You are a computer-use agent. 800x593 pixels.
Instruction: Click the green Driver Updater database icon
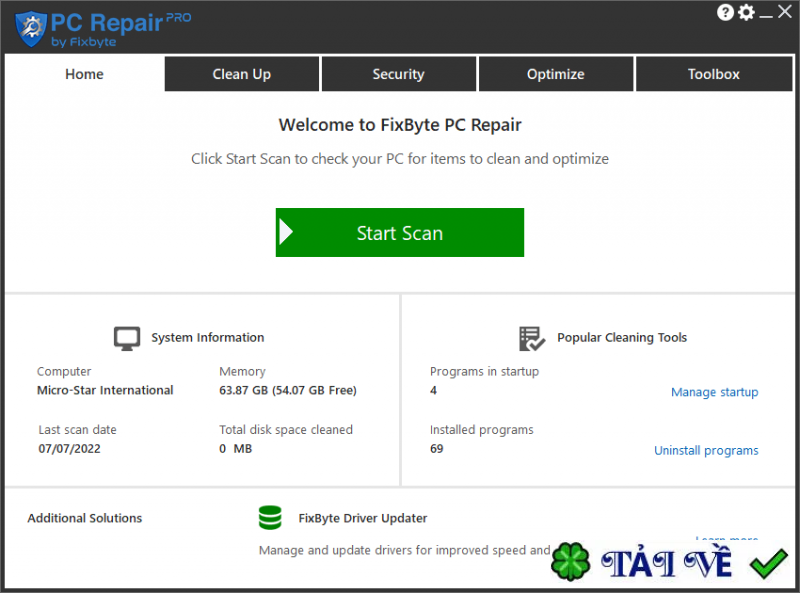[270, 517]
